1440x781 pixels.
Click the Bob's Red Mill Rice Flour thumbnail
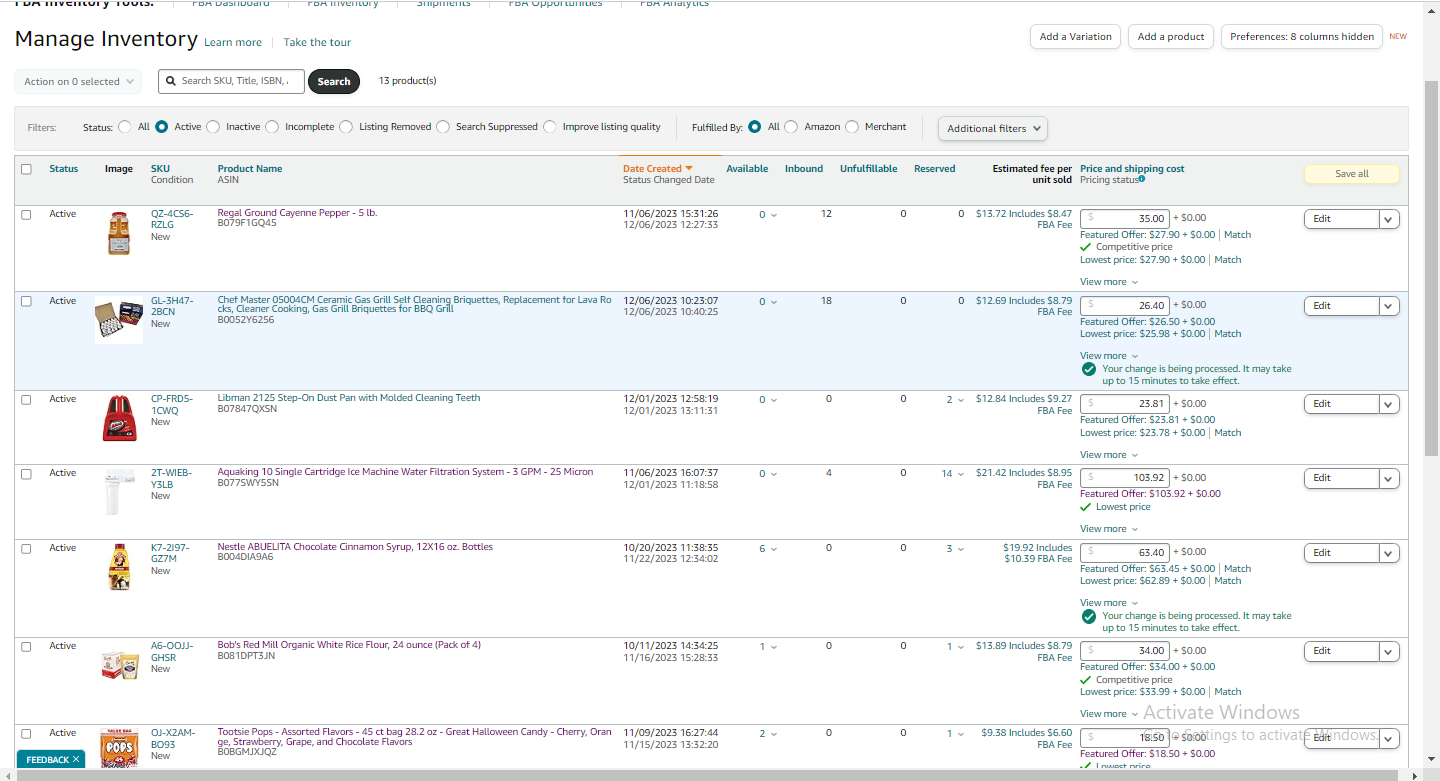coord(119,665)
